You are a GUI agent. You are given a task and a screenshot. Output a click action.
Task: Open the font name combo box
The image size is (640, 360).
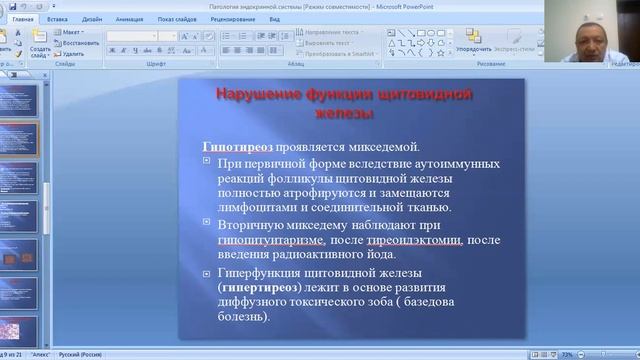132,36
